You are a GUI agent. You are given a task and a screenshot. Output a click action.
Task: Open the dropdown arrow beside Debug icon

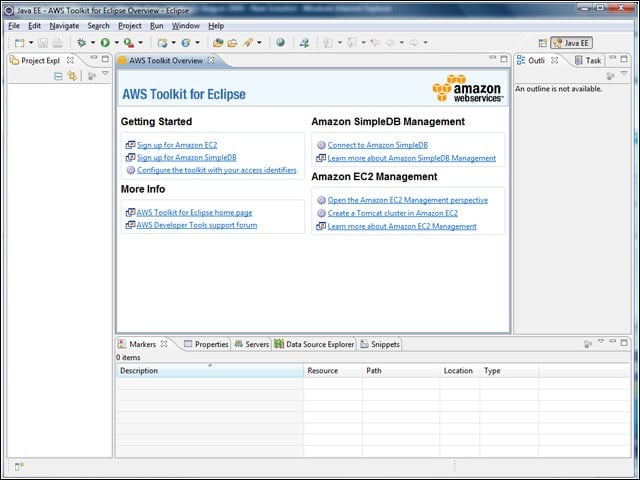(93, 42)
